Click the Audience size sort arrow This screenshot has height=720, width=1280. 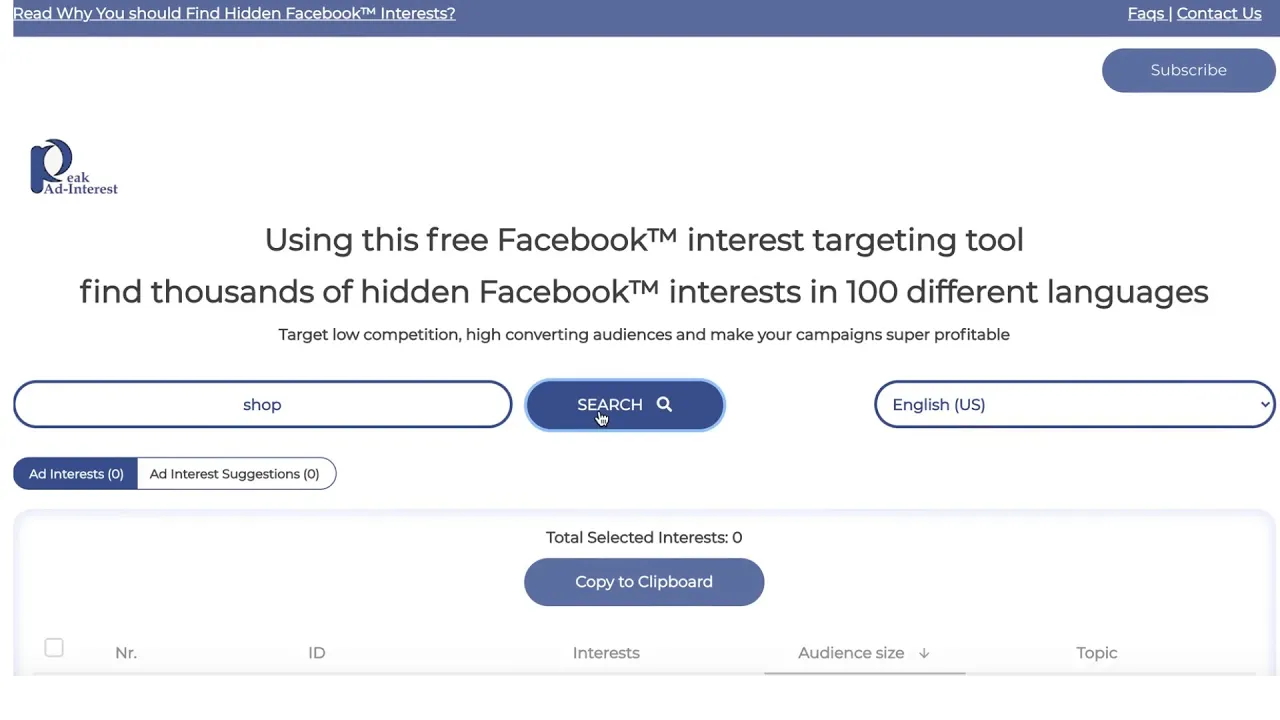point(924,653)
